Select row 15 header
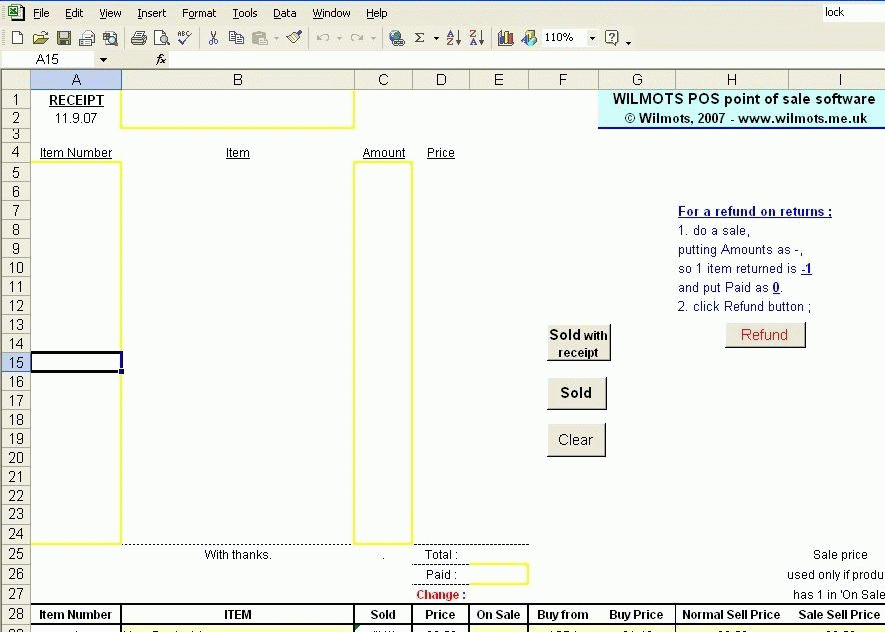This screenshot has width=885, height=632. click(x=16, y=362)
